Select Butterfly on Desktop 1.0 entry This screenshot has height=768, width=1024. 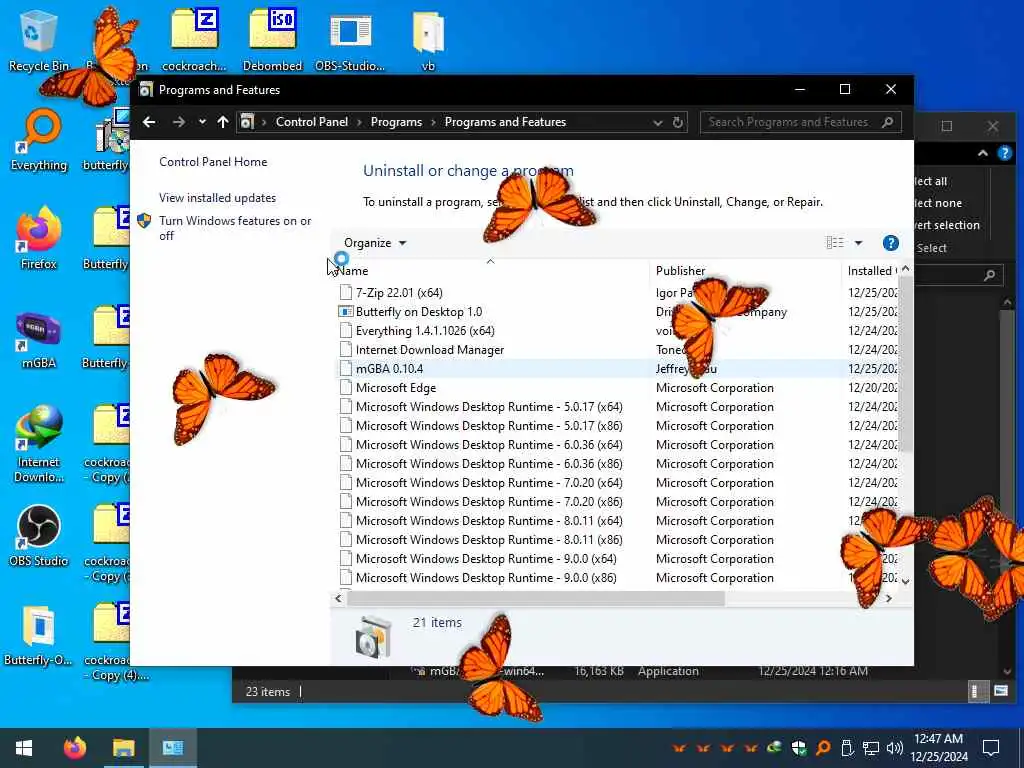pyautogui.click(x=419, y=312)
